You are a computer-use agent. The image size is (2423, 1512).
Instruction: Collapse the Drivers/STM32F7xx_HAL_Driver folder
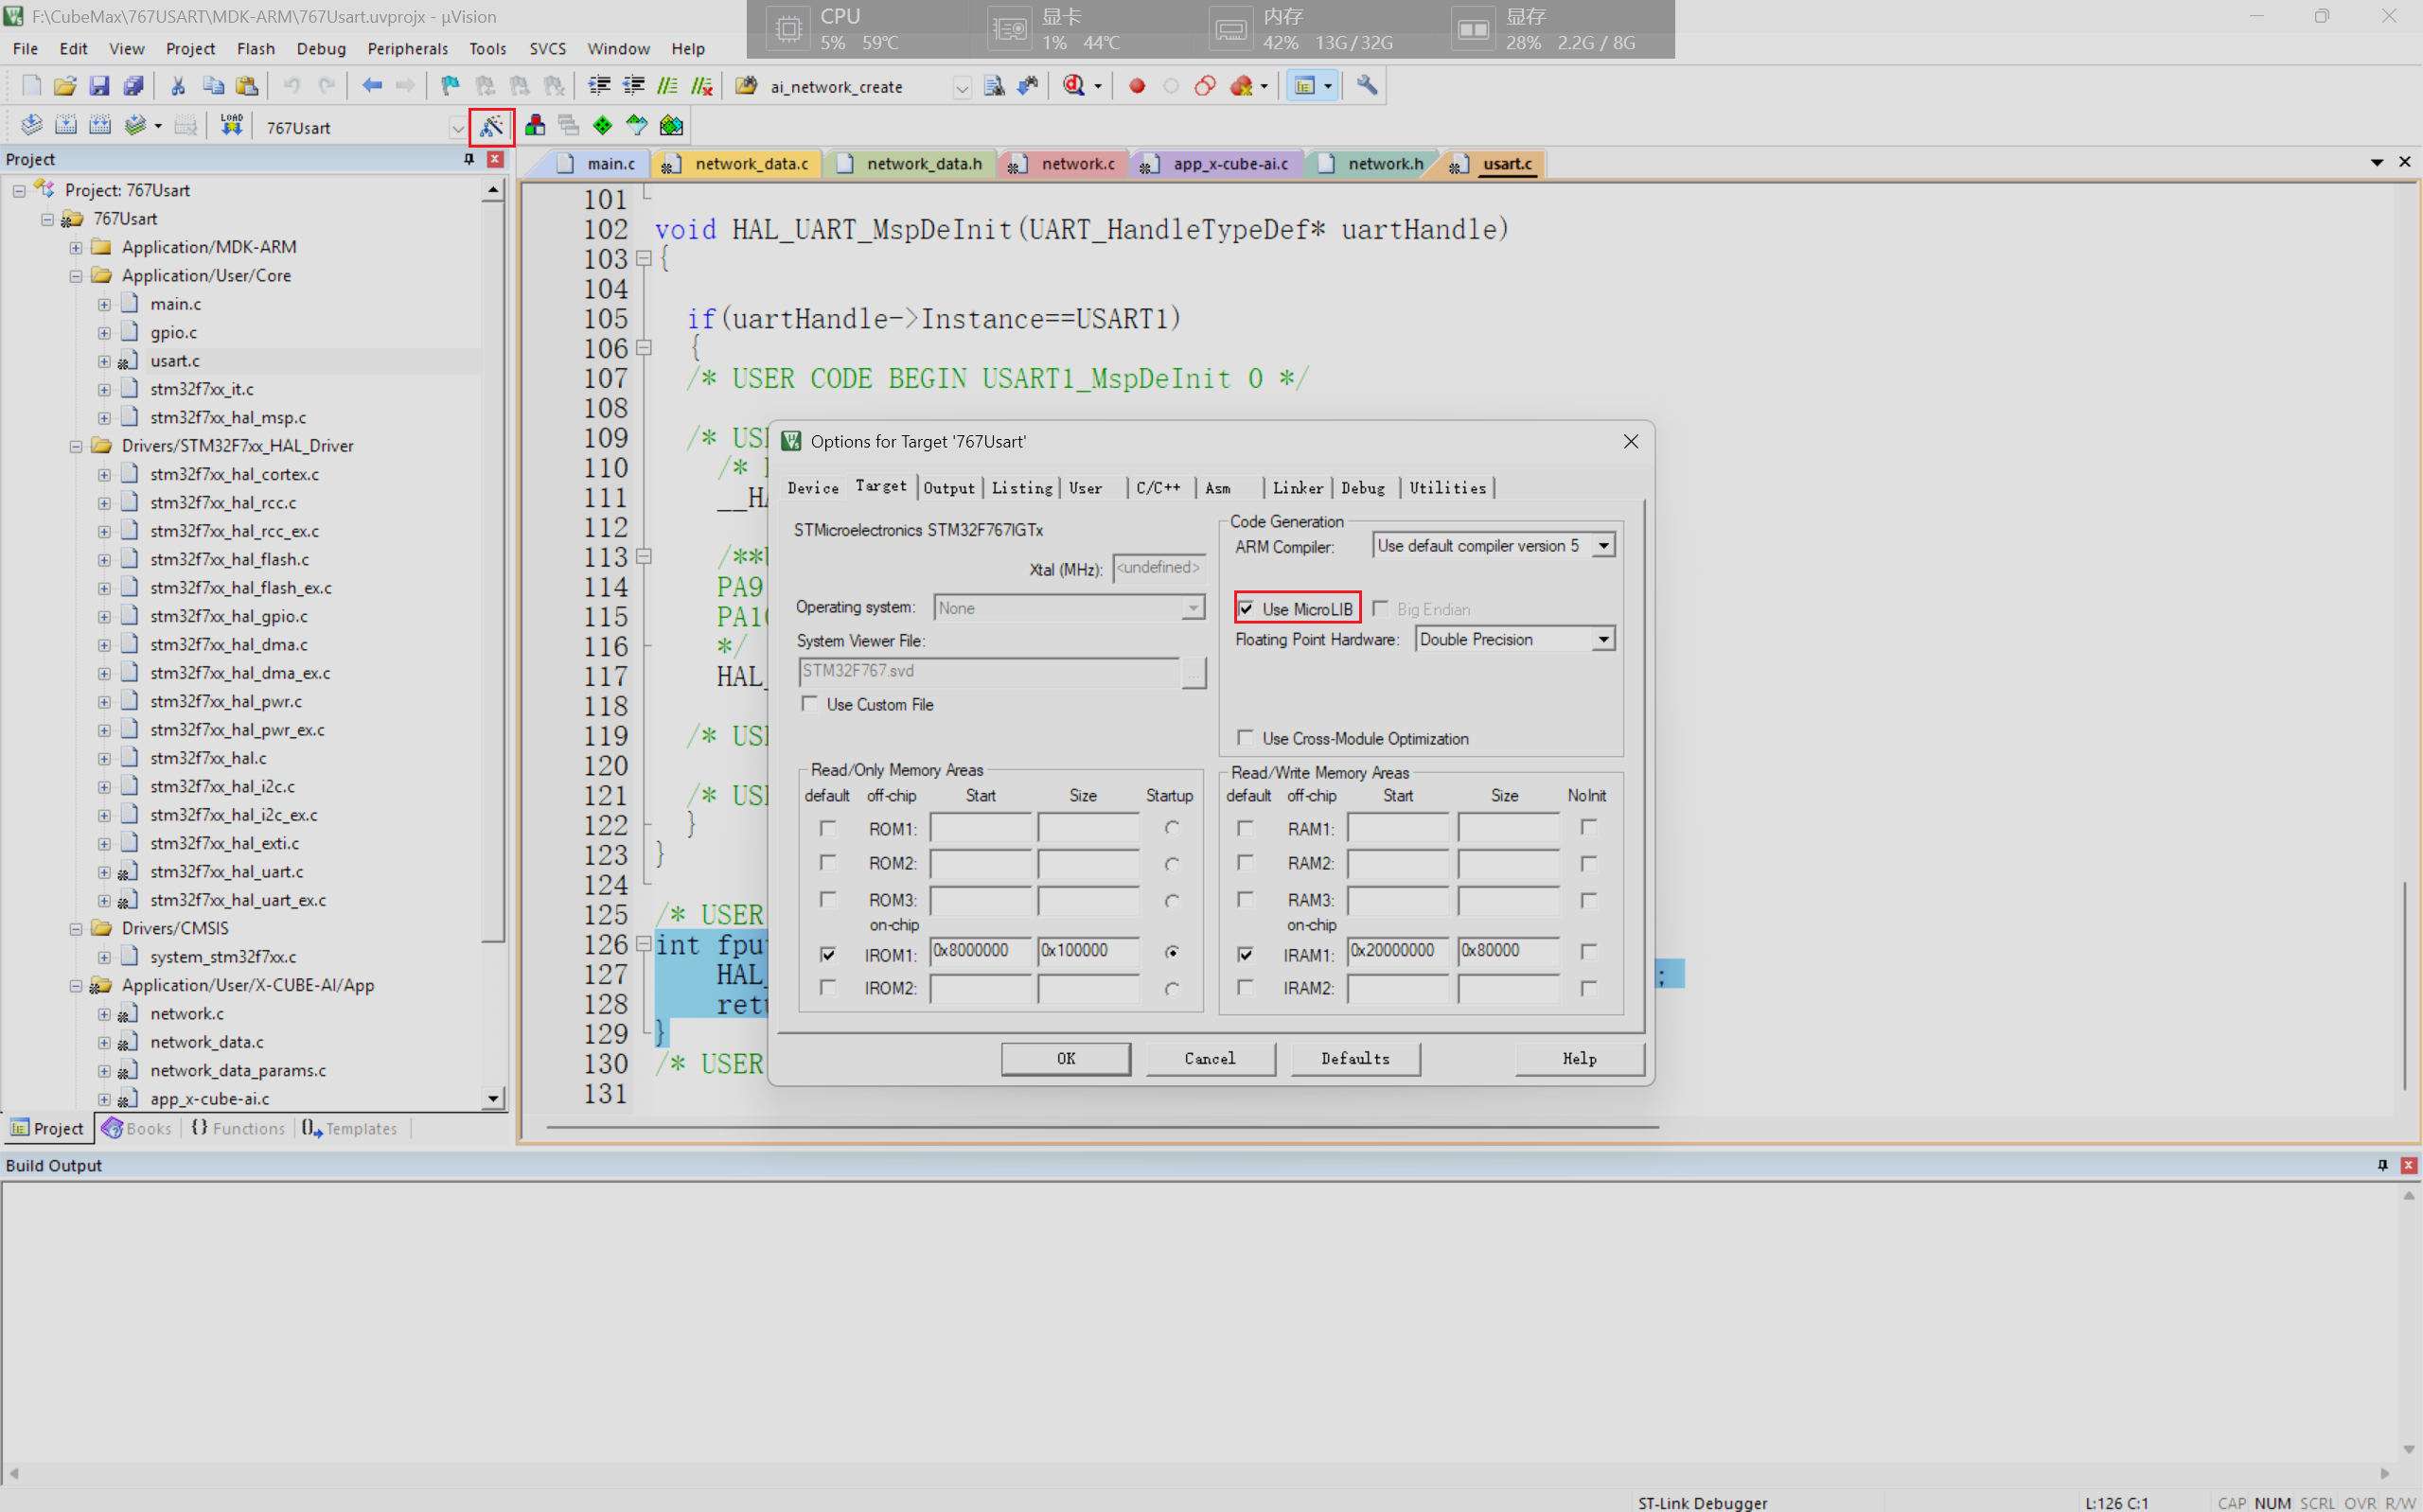pos(76,446)
